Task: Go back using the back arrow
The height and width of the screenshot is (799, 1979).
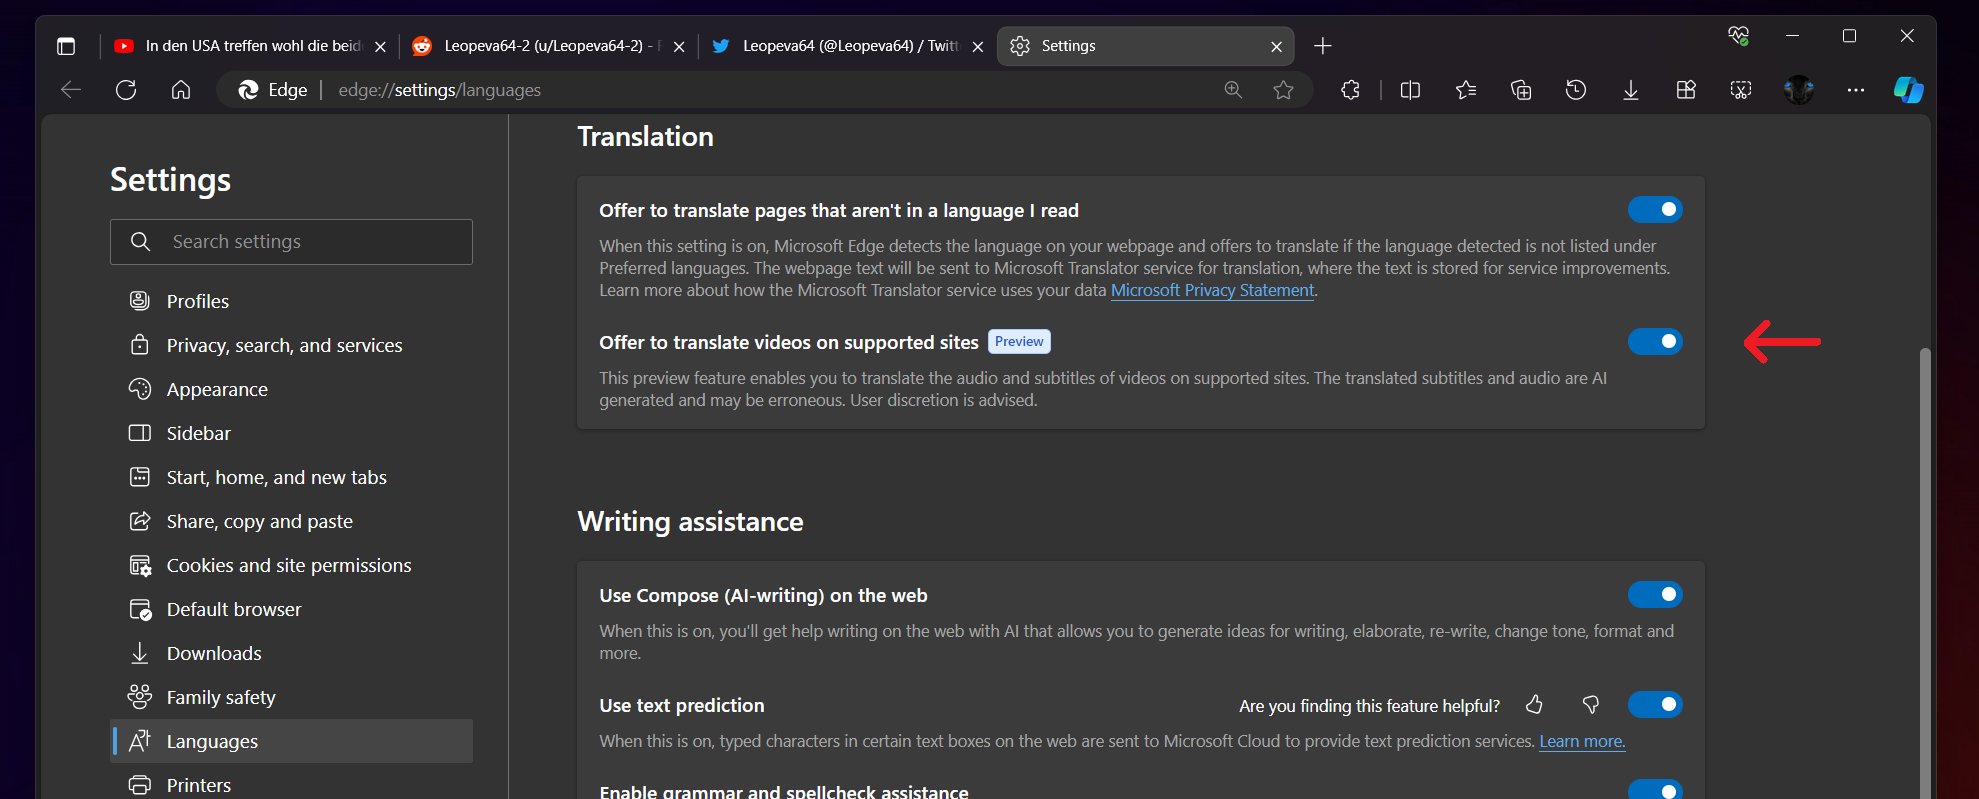Action: pos(71,90)
